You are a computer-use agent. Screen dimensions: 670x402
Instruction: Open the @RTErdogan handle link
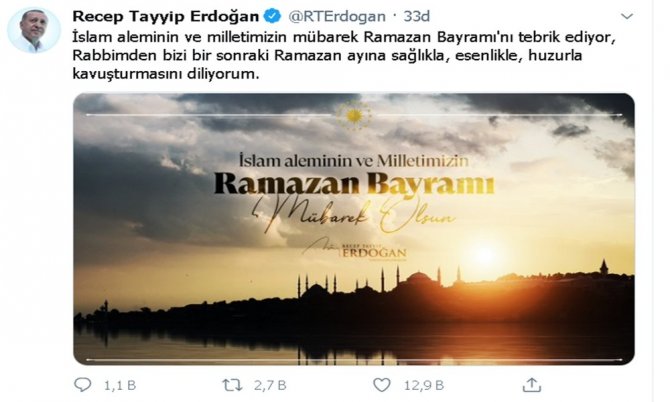(337, 16)
